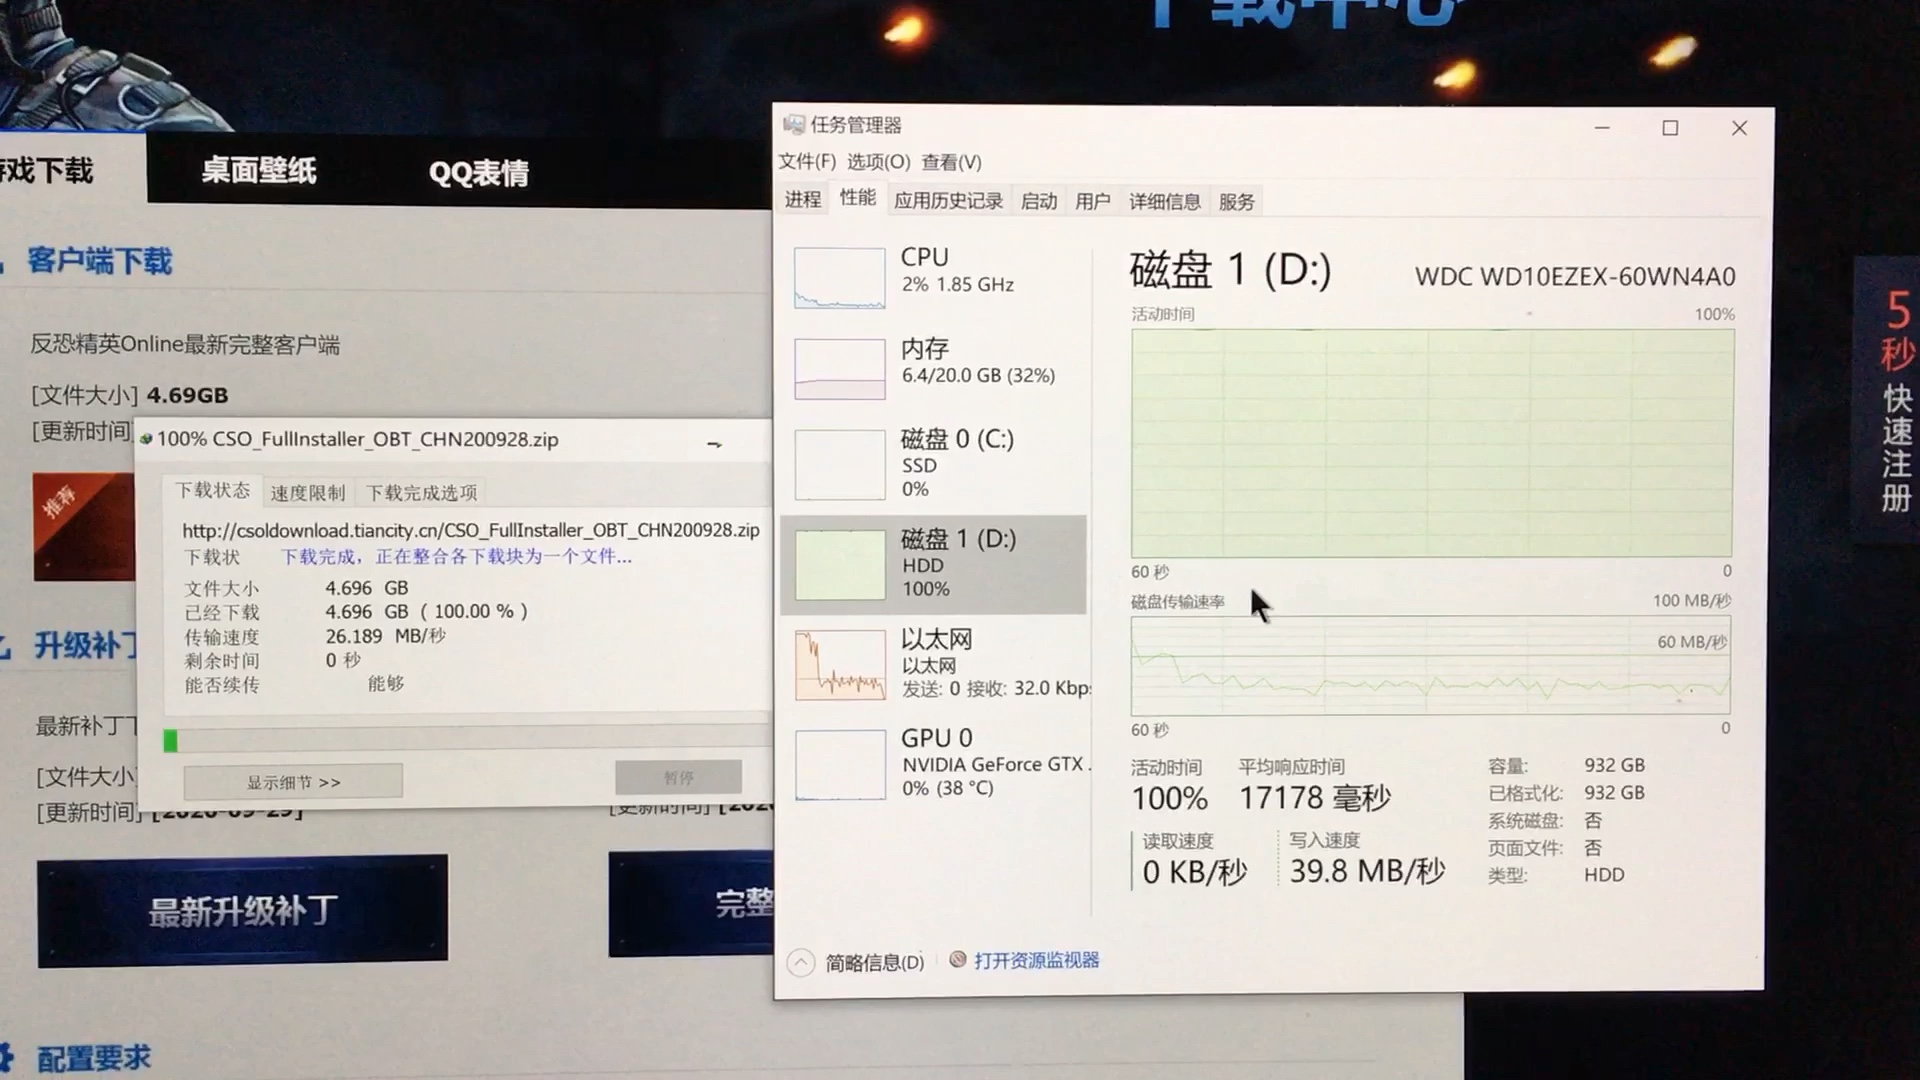The height and width of the screenshot is (1080, 1920).
Task: Switch to the 速度限制 tab in download dialog
Action: click(x=307, y=491)
